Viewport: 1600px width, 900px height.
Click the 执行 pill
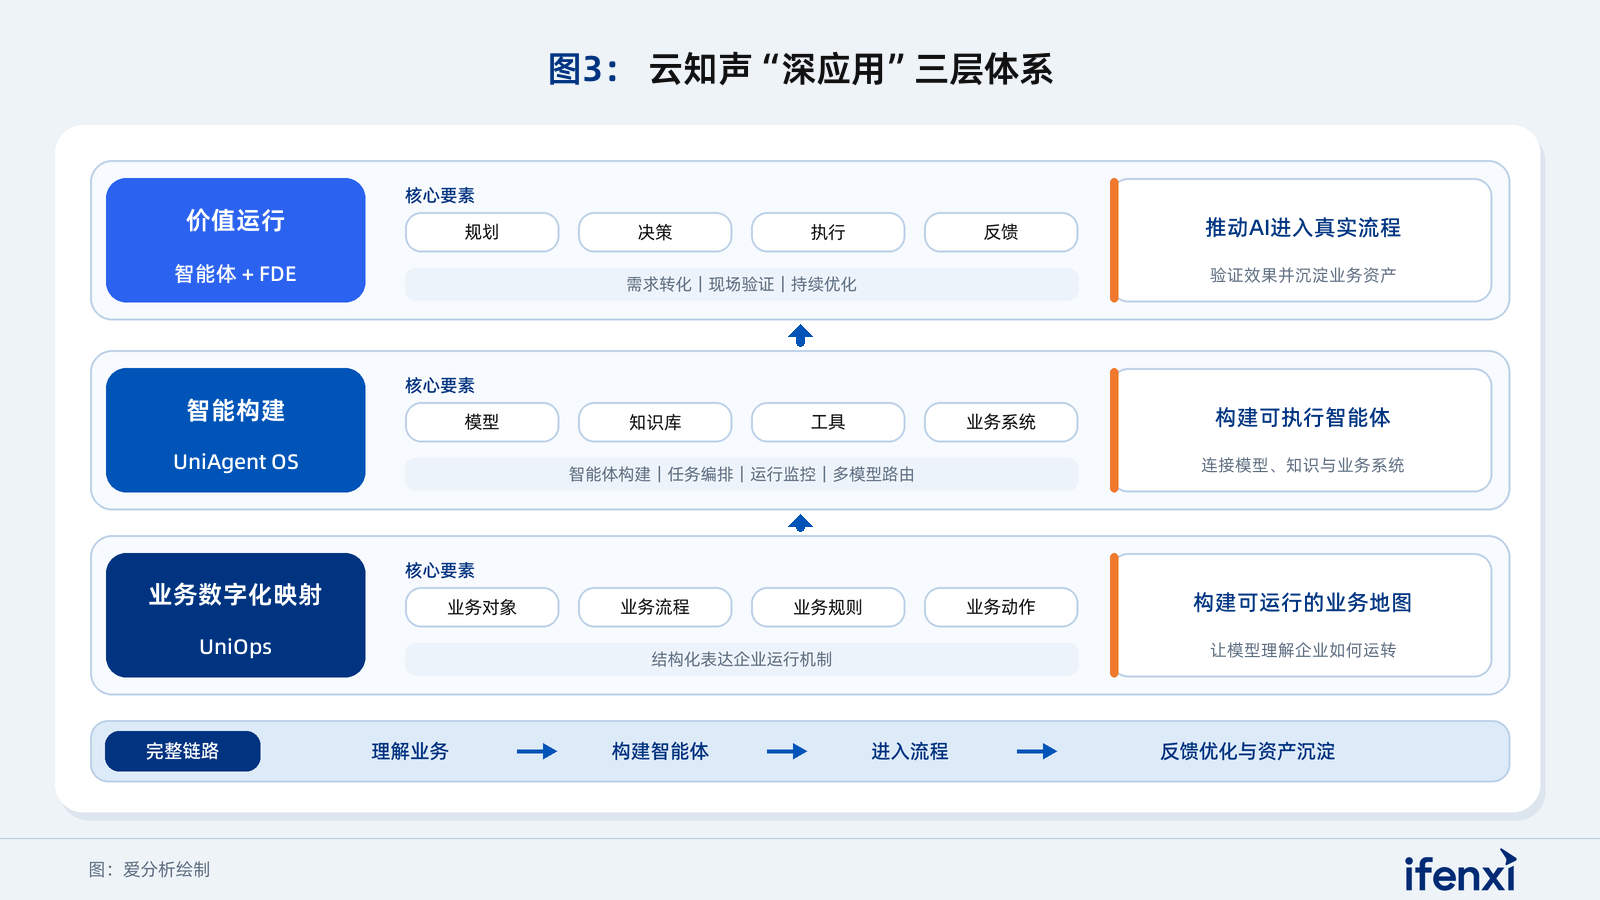click(828, 232)
